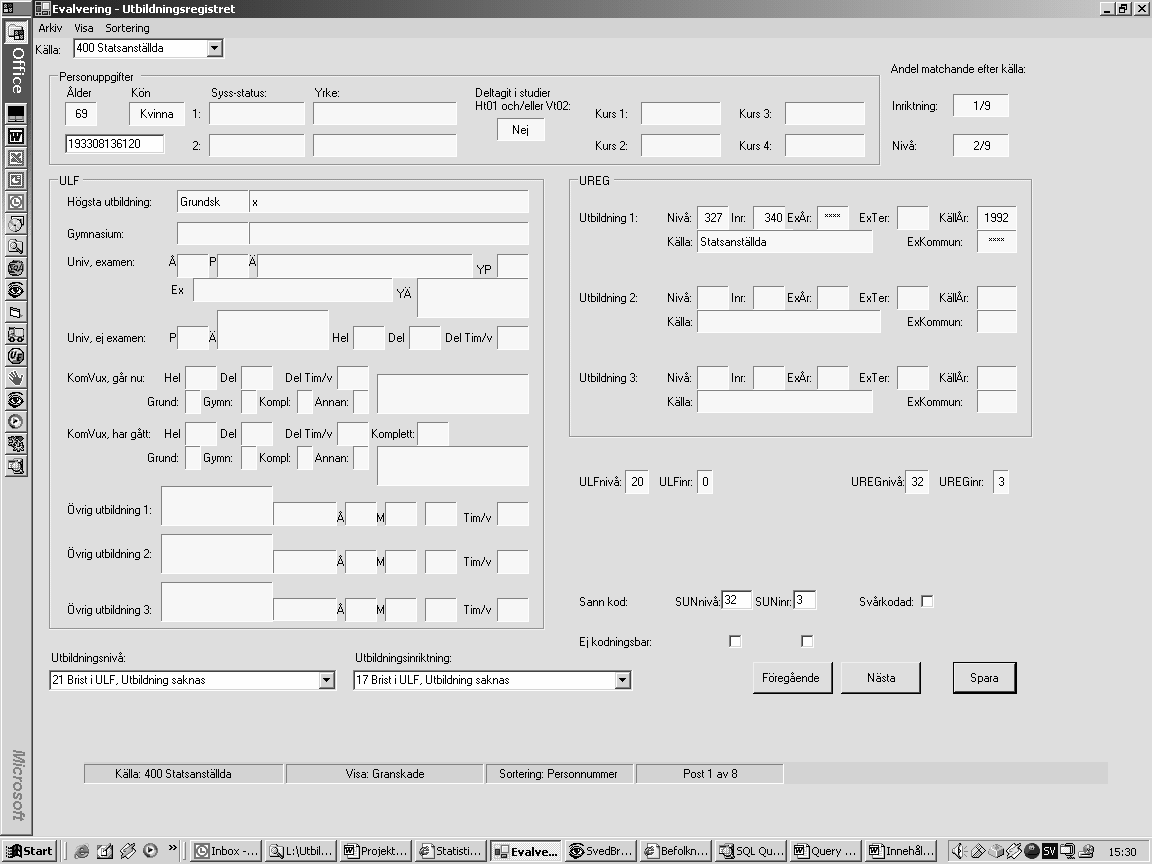Switch to the Befolkn... taskbar window
The width and height of the screenshot is (1152, 864).
pos(676,851)
